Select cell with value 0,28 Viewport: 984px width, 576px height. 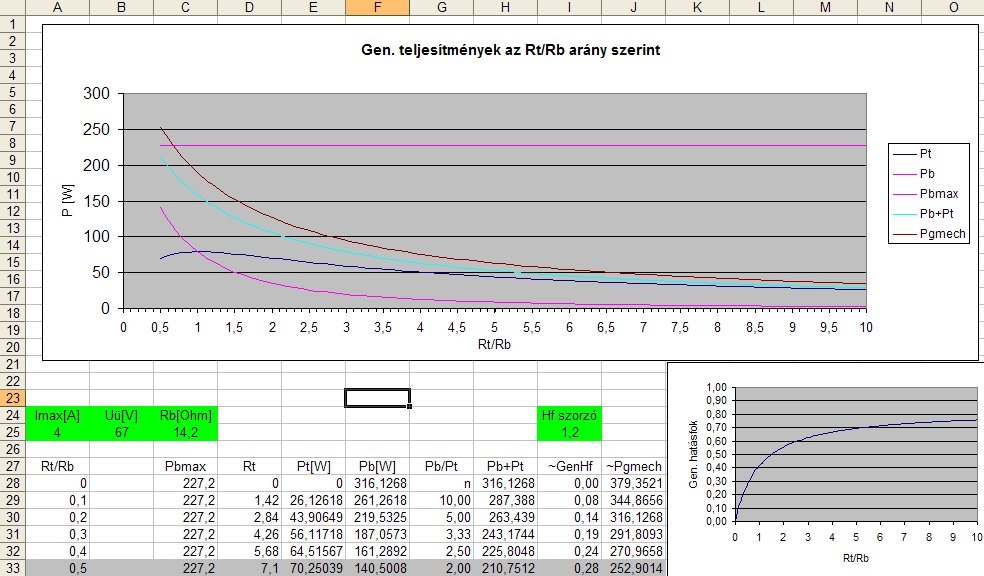[569, 568]
